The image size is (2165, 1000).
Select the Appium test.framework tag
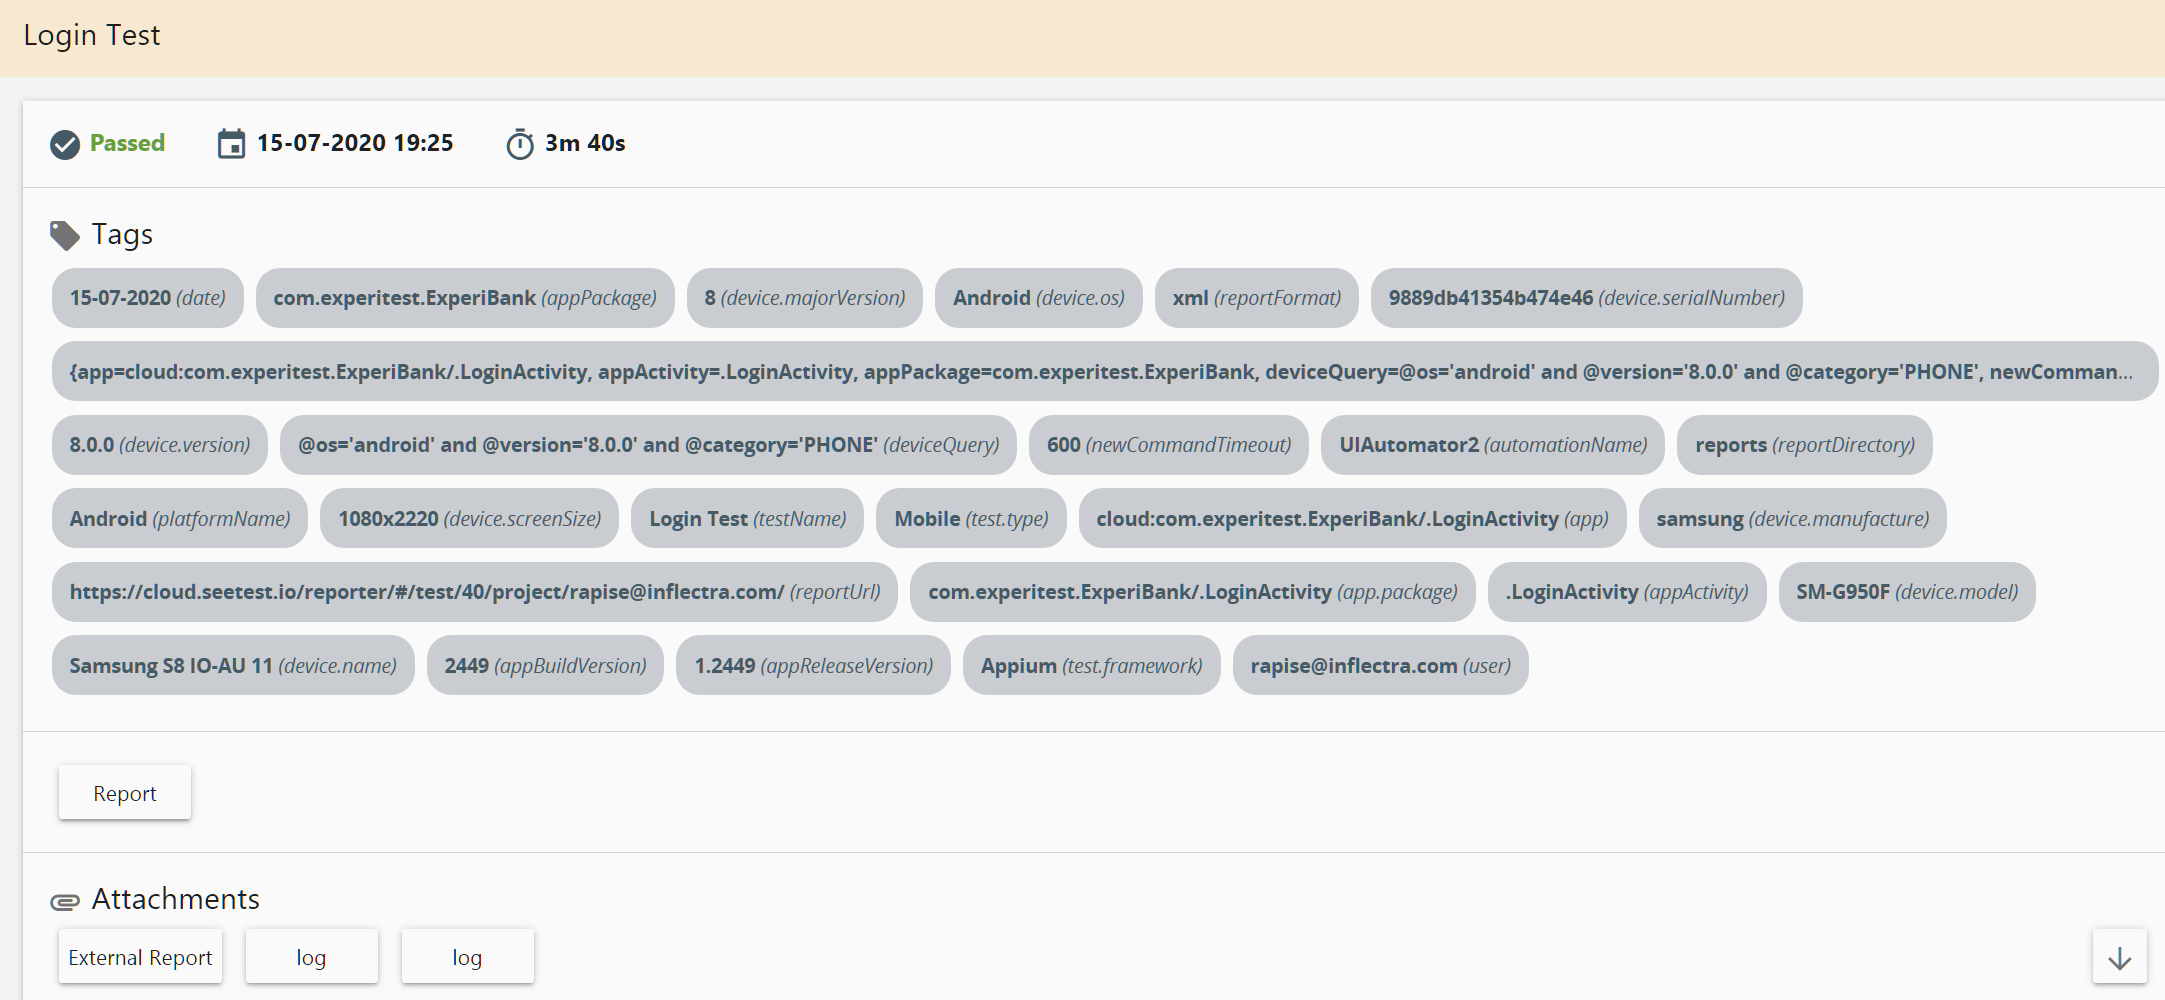(x=1091, y=666)
